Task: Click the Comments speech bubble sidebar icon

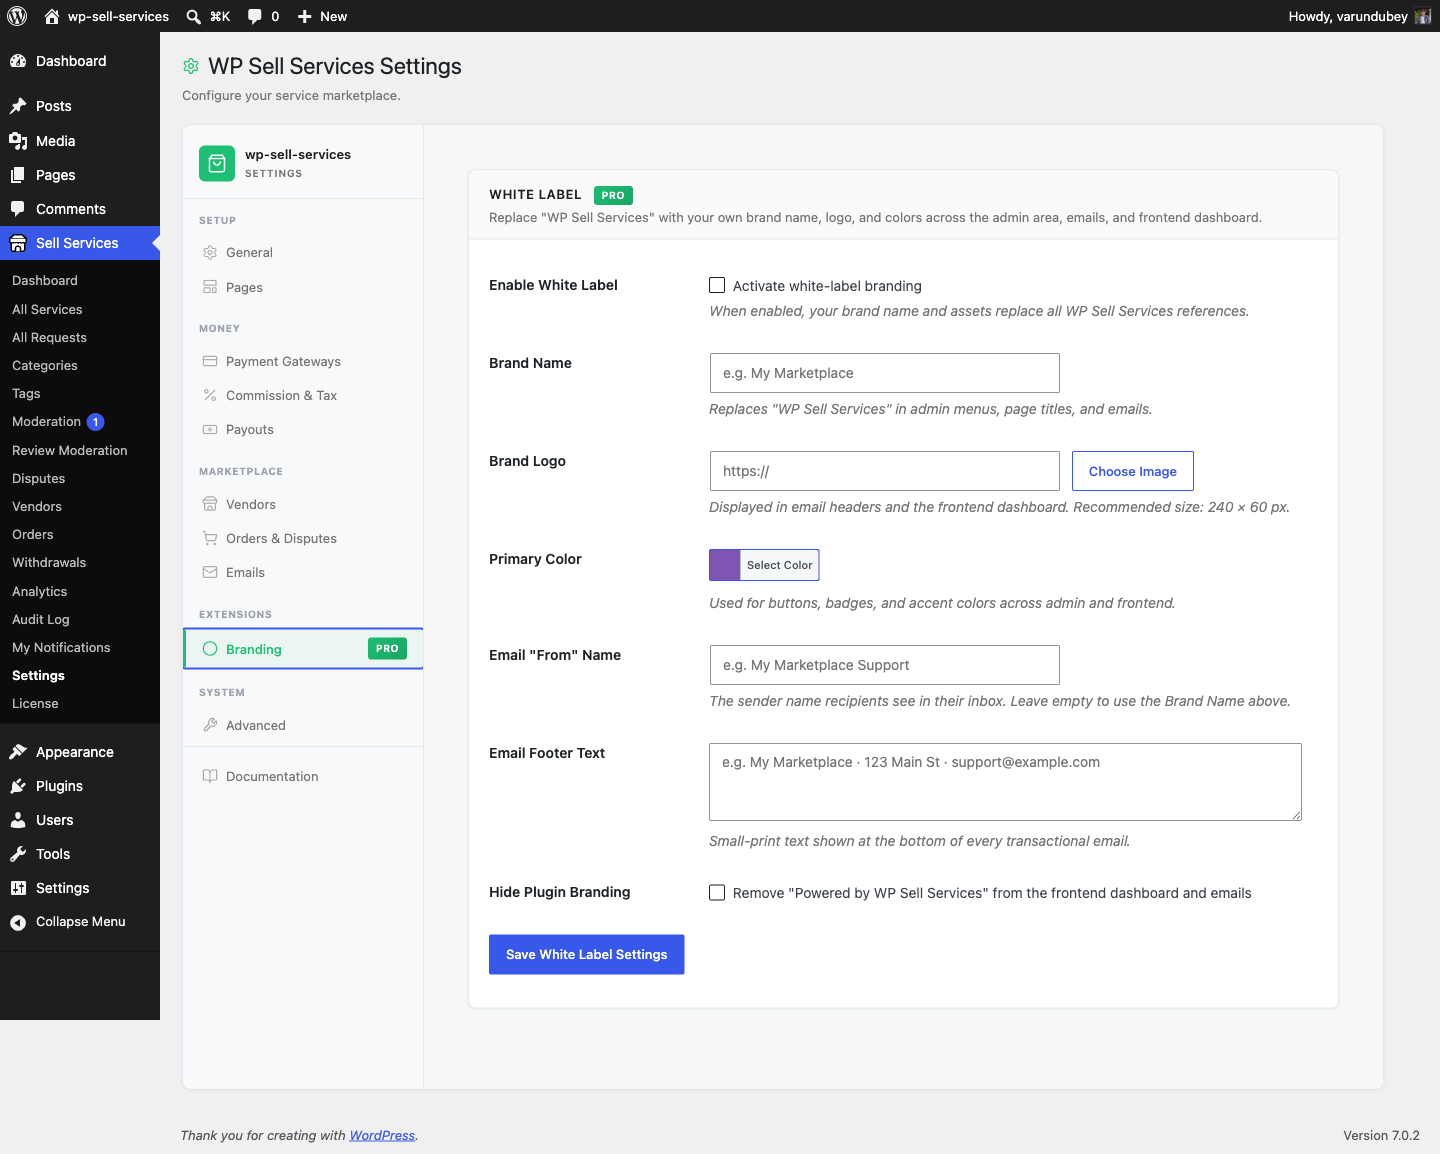Action: click(18, 209)
